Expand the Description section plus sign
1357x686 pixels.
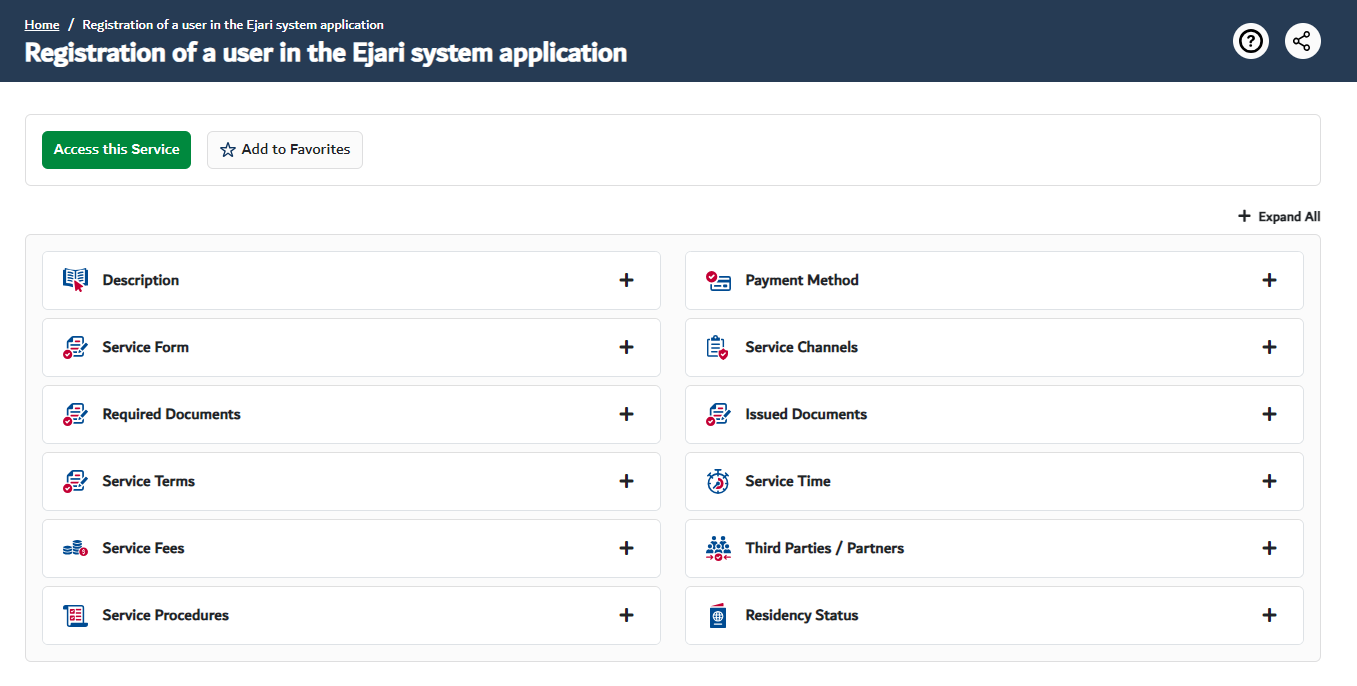point(626,280)
